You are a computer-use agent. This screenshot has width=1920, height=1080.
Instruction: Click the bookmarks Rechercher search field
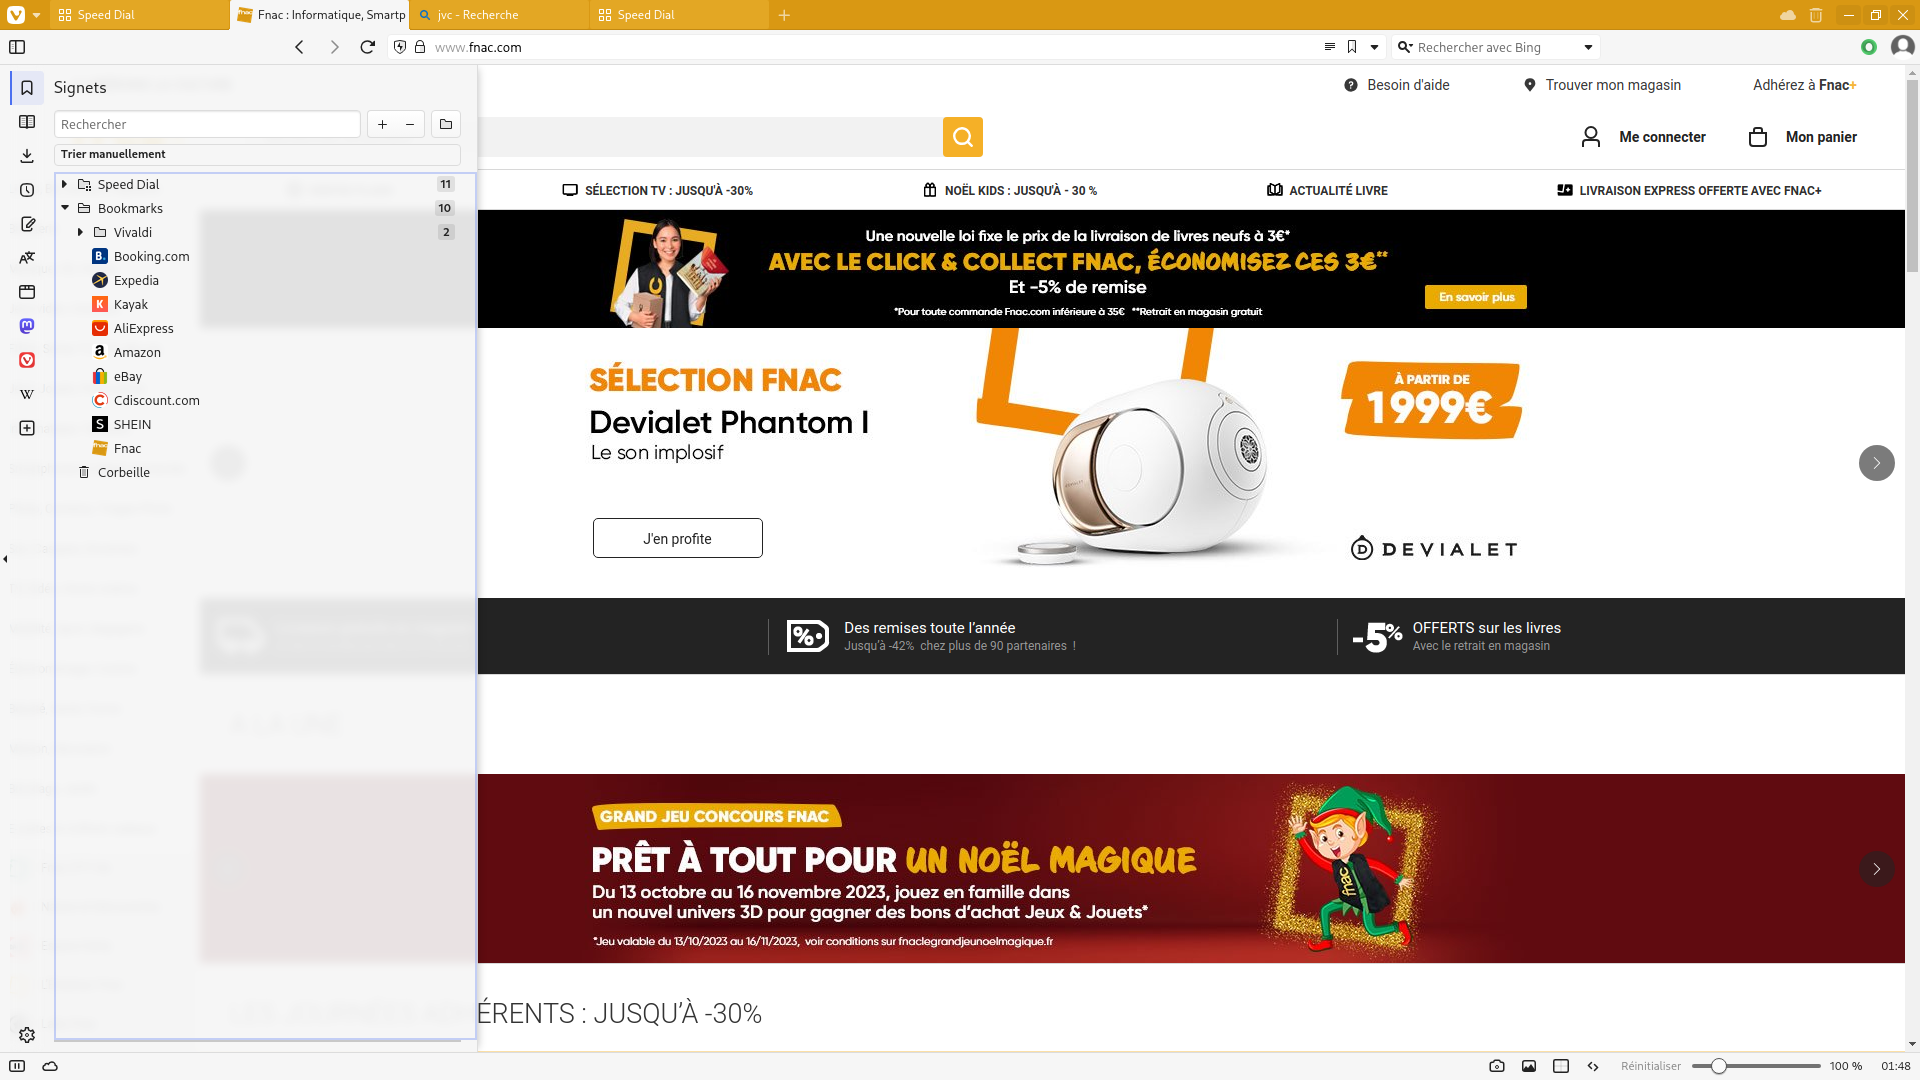point(207,124)
